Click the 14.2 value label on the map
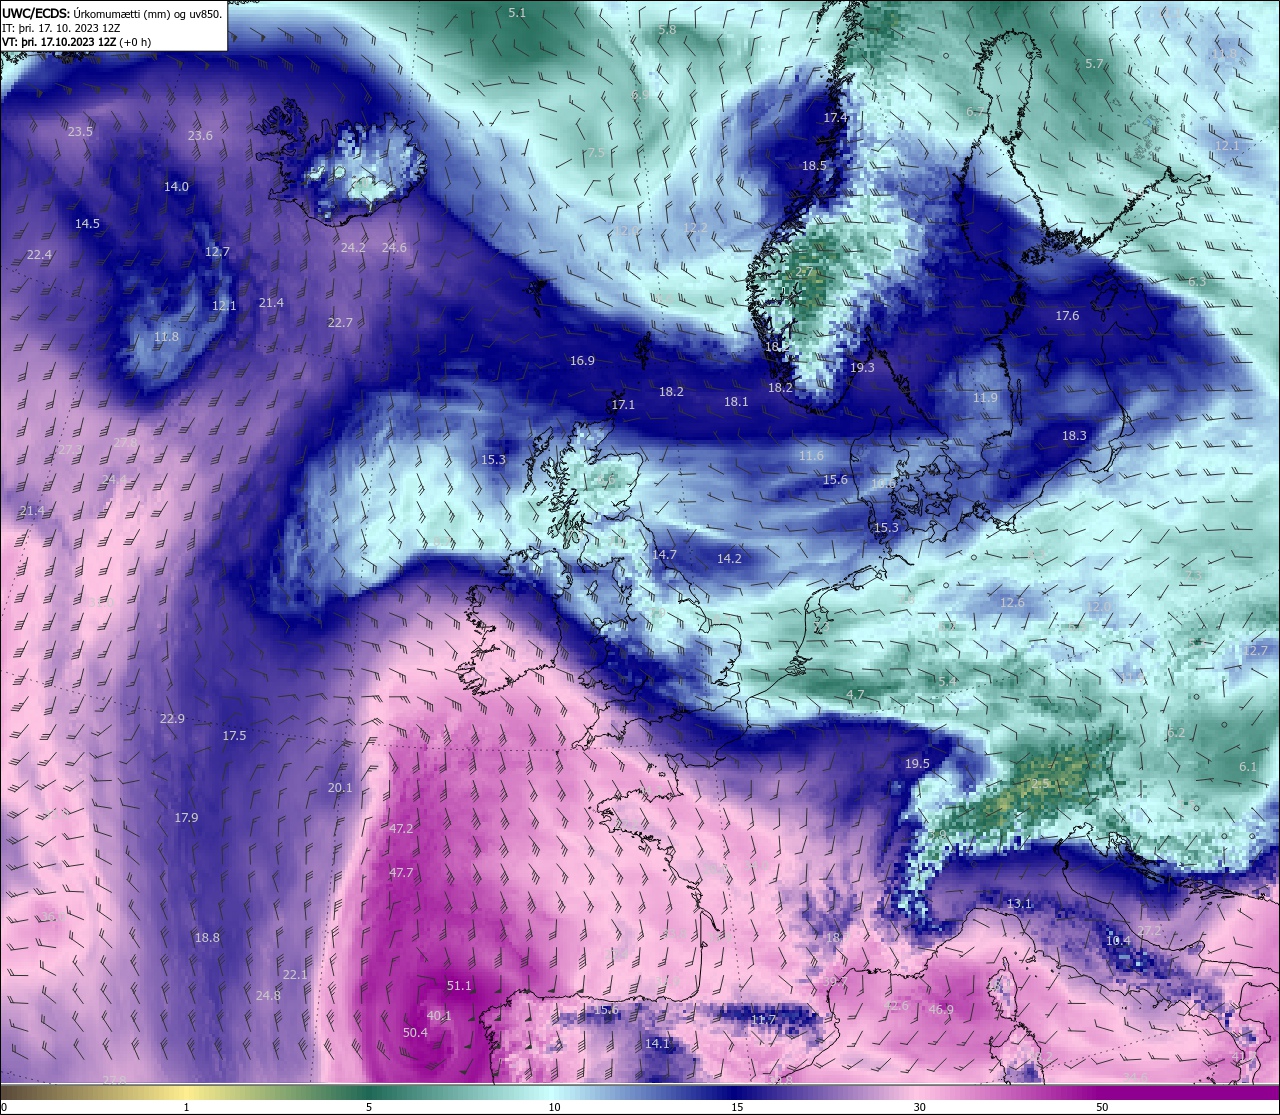Viewport: 1280px width, 1115px height. (729, 558)
